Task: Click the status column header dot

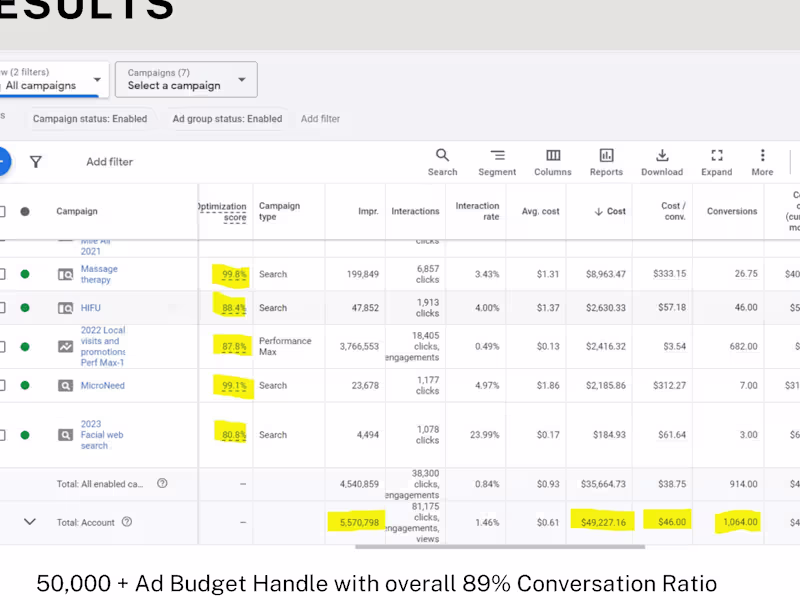Action: (x=24, y=211)
